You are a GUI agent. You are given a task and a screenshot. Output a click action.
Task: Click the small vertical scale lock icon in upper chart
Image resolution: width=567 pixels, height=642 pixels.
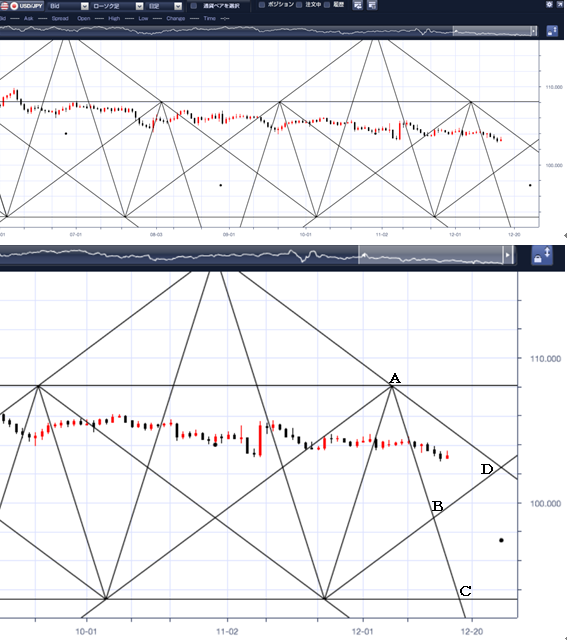(x=552, y=31)
